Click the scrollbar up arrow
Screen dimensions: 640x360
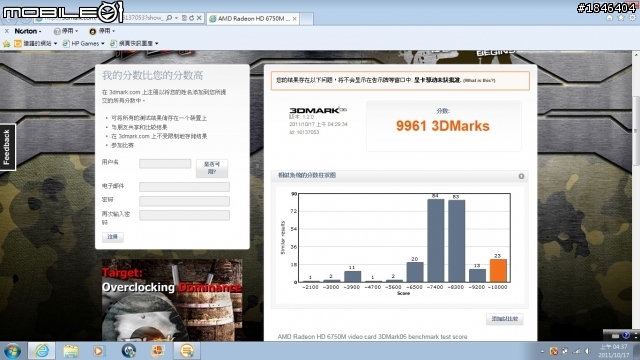(x=636, y=54)
